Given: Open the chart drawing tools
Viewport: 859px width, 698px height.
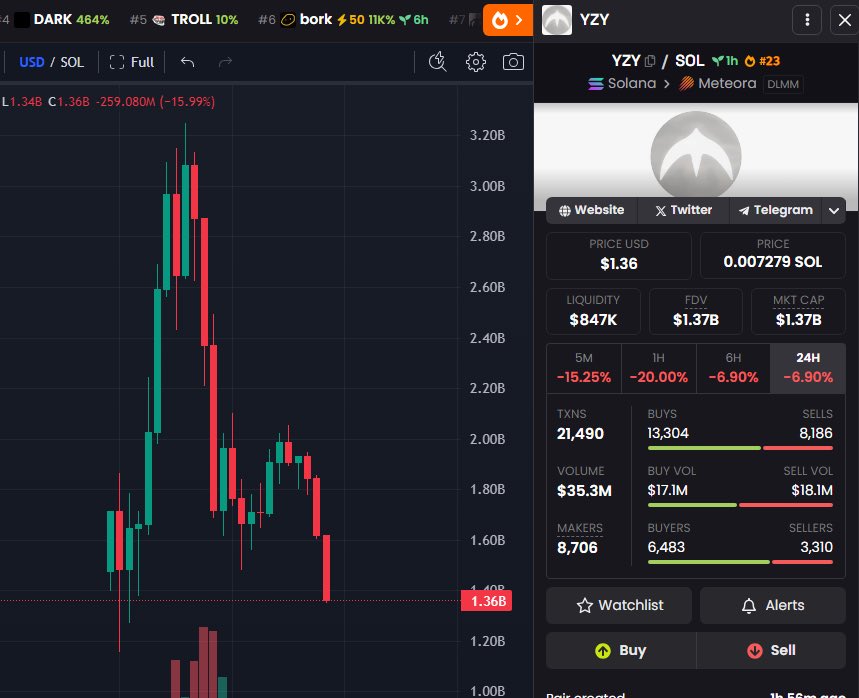Looking at the screenshot, I should [x=437, y=61].
